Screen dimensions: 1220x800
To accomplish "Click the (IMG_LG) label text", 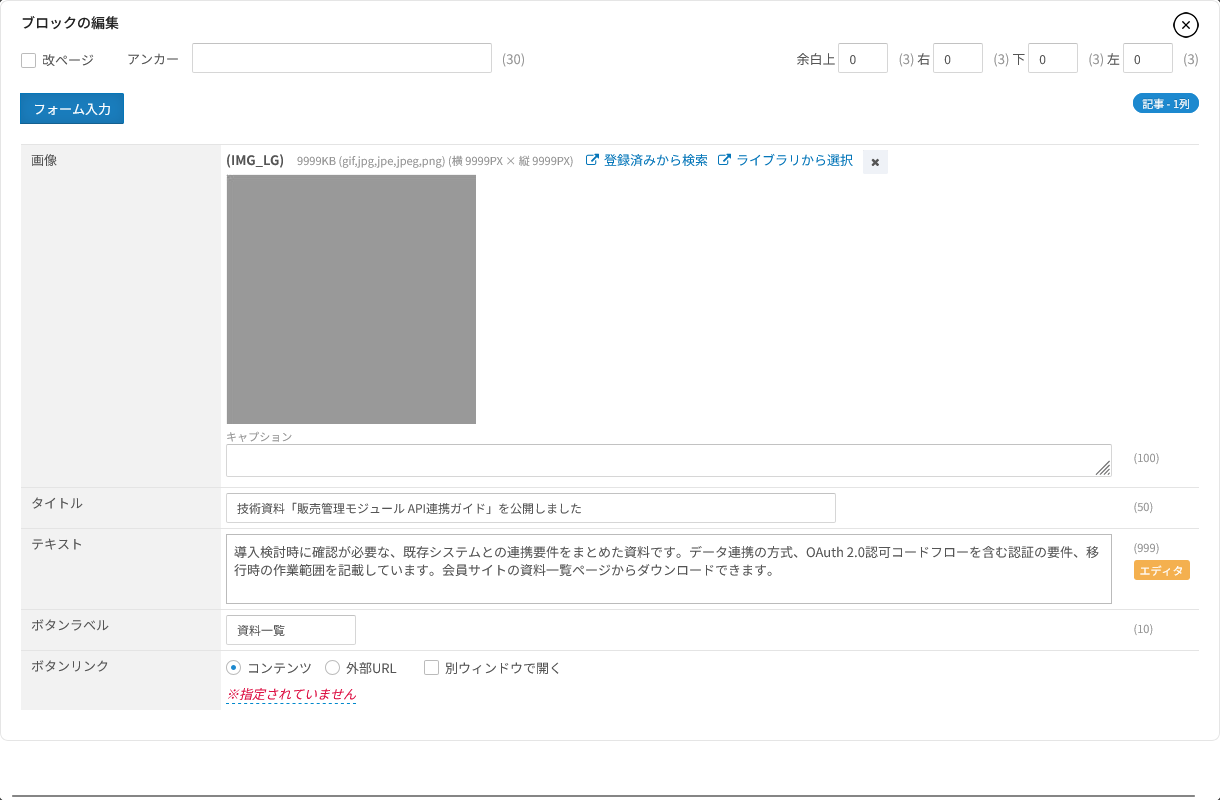I will [255, 160].
